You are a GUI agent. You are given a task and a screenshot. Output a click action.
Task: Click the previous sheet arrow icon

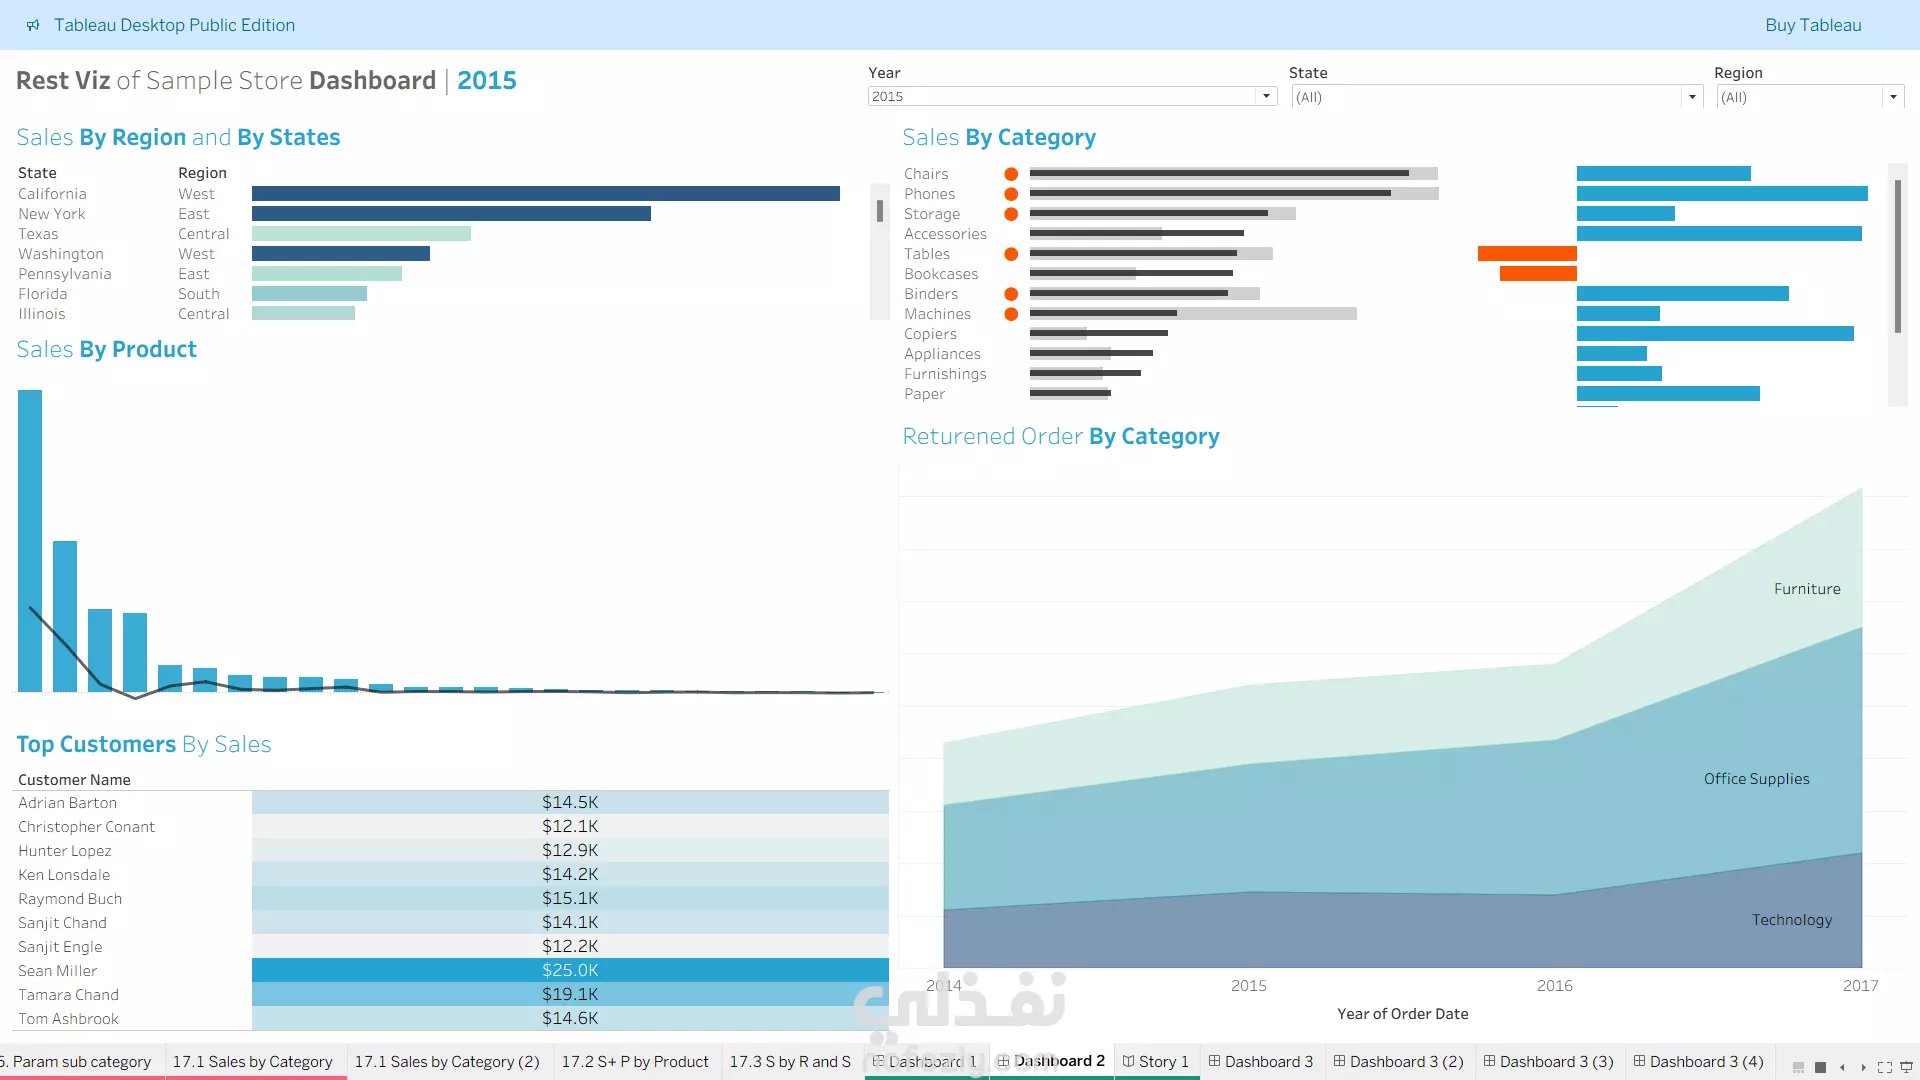1842,1068
